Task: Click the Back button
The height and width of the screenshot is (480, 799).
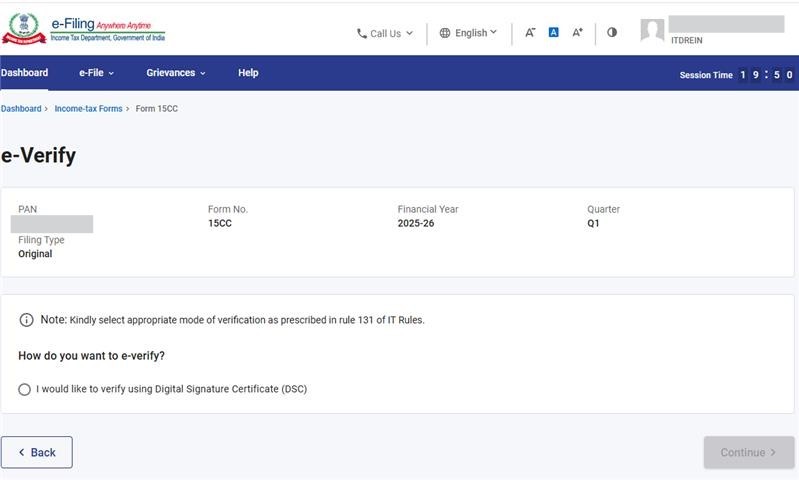Action: (37, 452)
